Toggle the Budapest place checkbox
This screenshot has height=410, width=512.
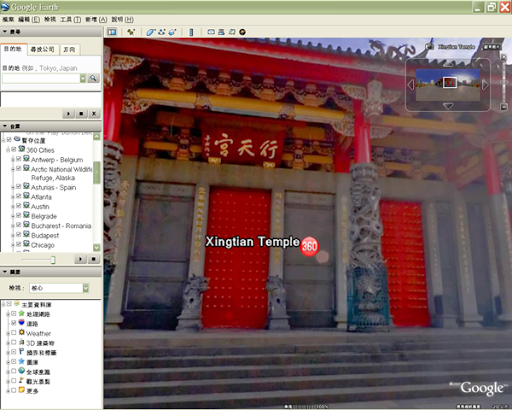pyautogui.click(x=19, y=234)
